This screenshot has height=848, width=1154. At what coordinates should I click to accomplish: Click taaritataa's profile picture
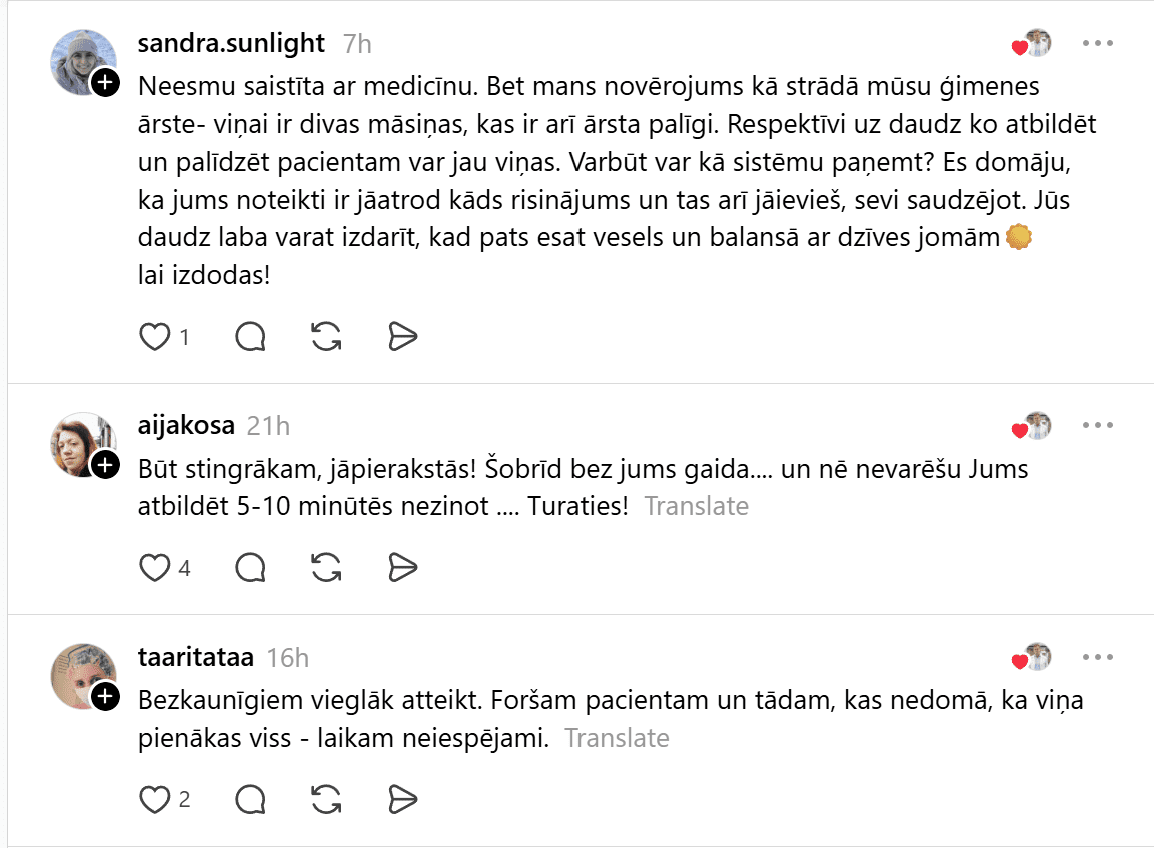(82, 676)
